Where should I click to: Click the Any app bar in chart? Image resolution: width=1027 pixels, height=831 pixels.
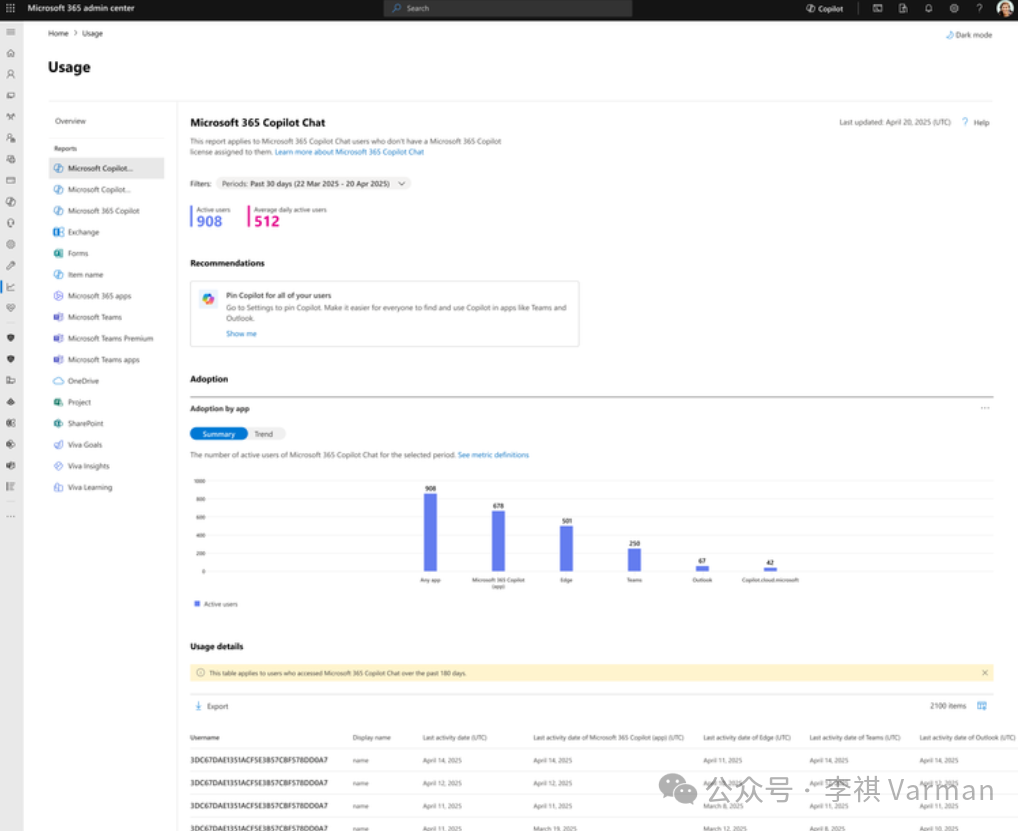[430, 532]
